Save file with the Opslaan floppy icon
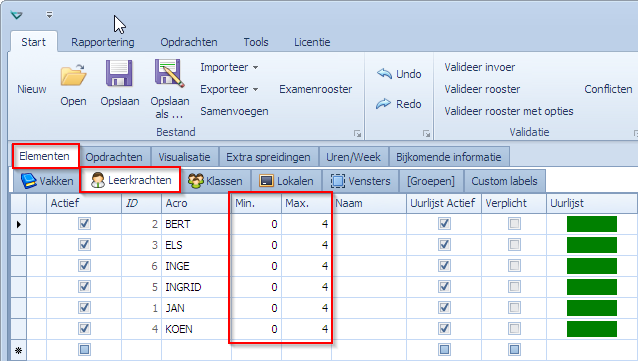This screenshot has width=638, height=361. point(119,73)
